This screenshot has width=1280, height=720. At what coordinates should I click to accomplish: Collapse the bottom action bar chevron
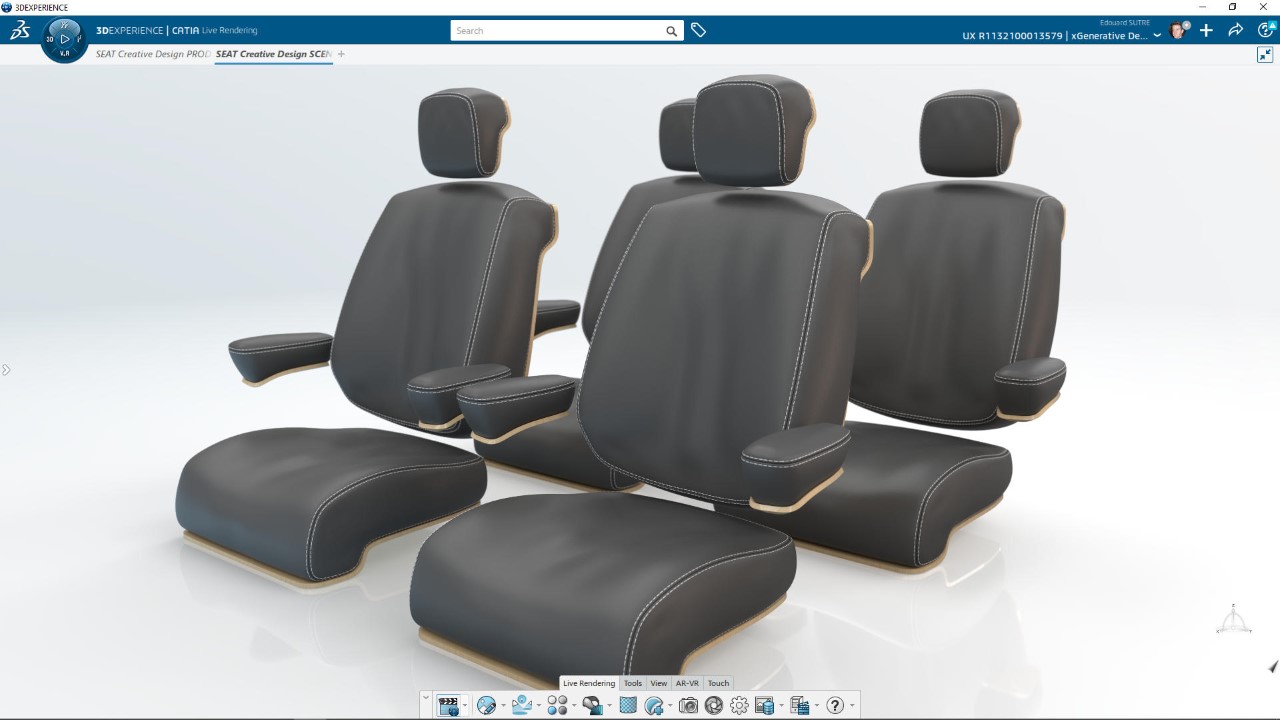tap(426, 697)
